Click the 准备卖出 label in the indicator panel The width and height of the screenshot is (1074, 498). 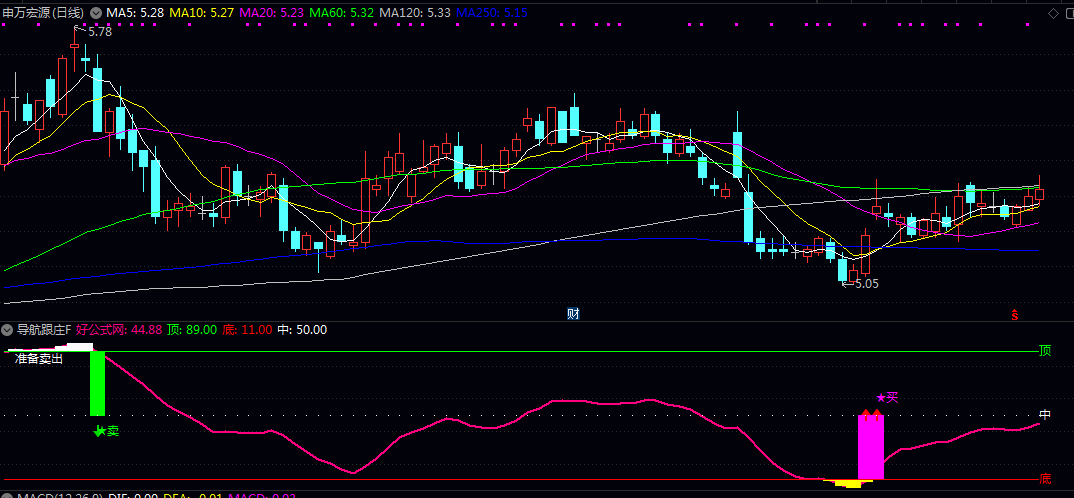pyautogui.click(x=39, y=358)
